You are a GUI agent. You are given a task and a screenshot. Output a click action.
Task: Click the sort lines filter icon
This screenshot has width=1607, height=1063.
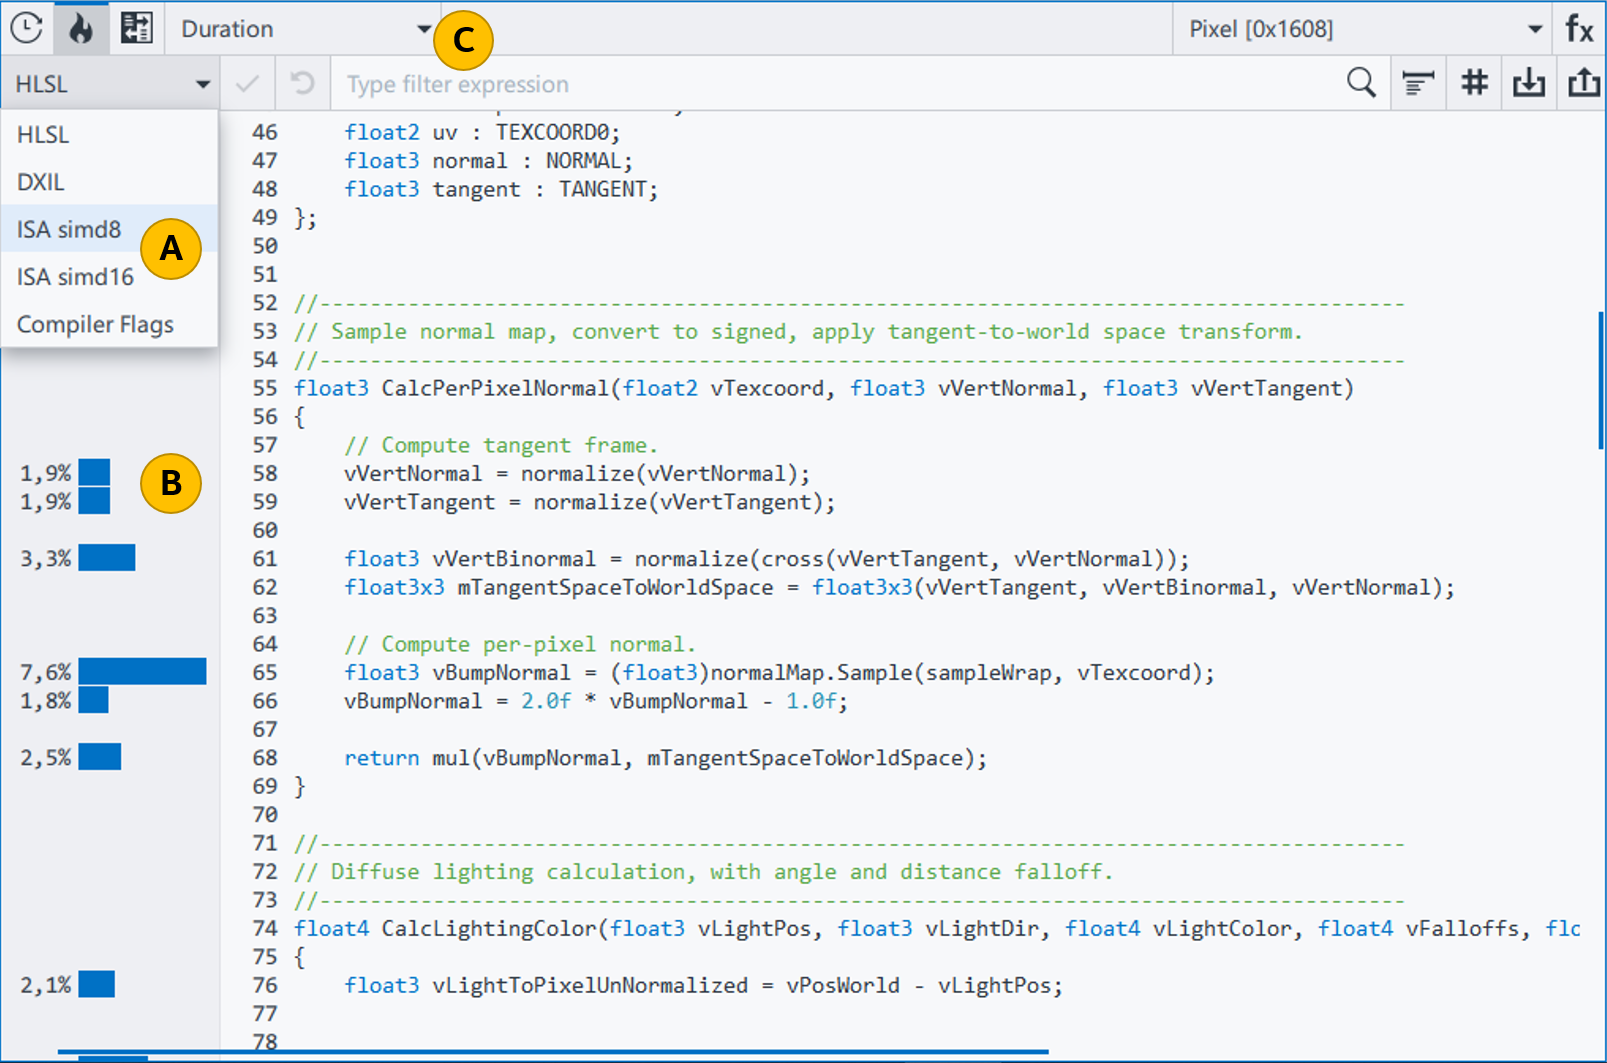tap(1418, 84)
